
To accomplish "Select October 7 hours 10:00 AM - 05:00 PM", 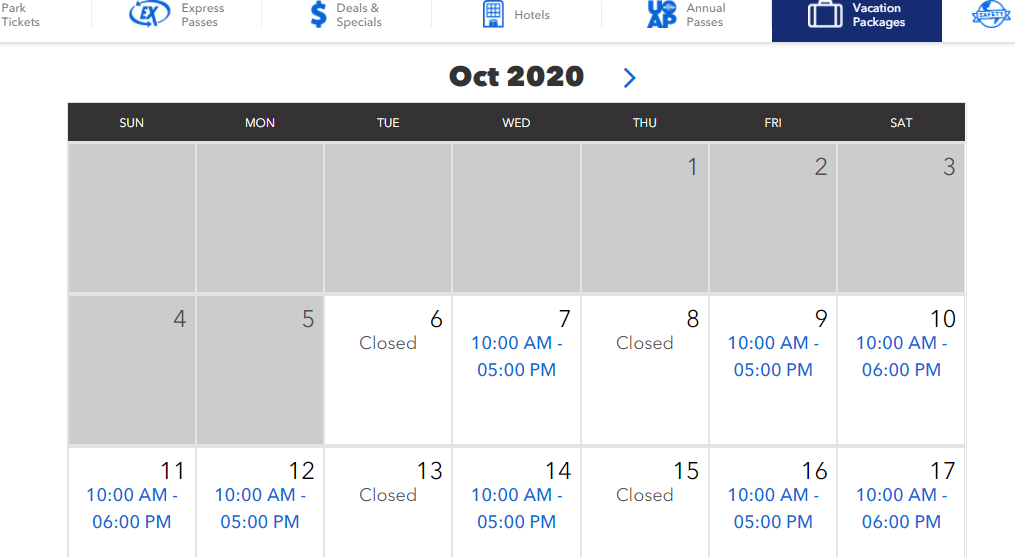I will 517,356.
